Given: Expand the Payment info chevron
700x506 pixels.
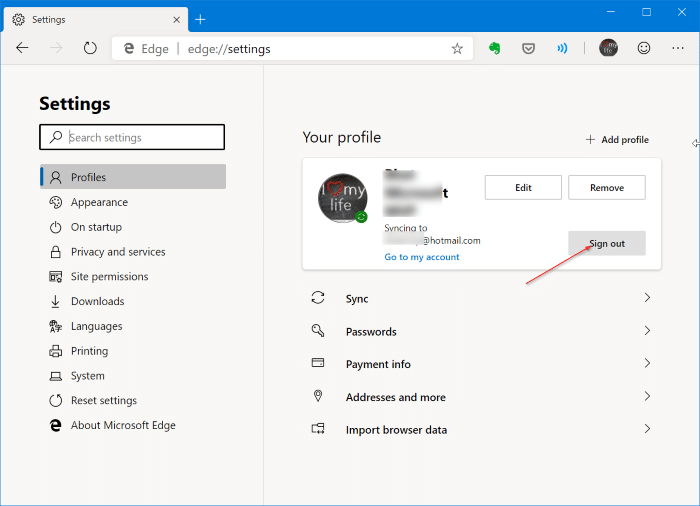Looking at the screenshot, I should tap(647, 363).
